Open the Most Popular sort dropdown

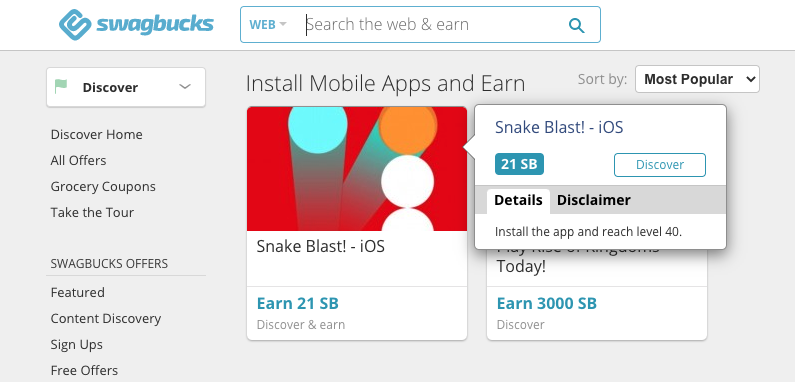click(697, 79)
